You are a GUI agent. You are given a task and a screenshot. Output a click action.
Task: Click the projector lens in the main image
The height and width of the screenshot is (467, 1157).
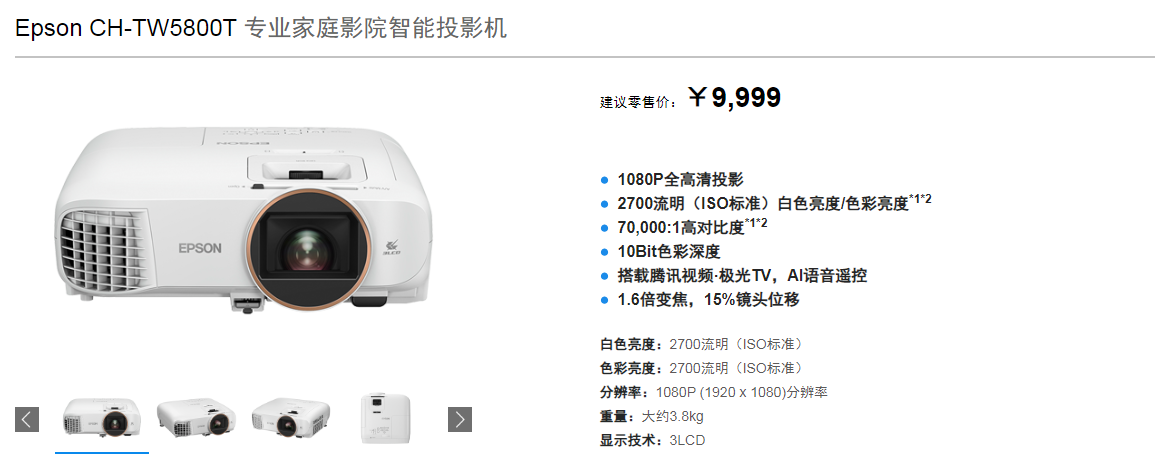(x=310, y=249)
